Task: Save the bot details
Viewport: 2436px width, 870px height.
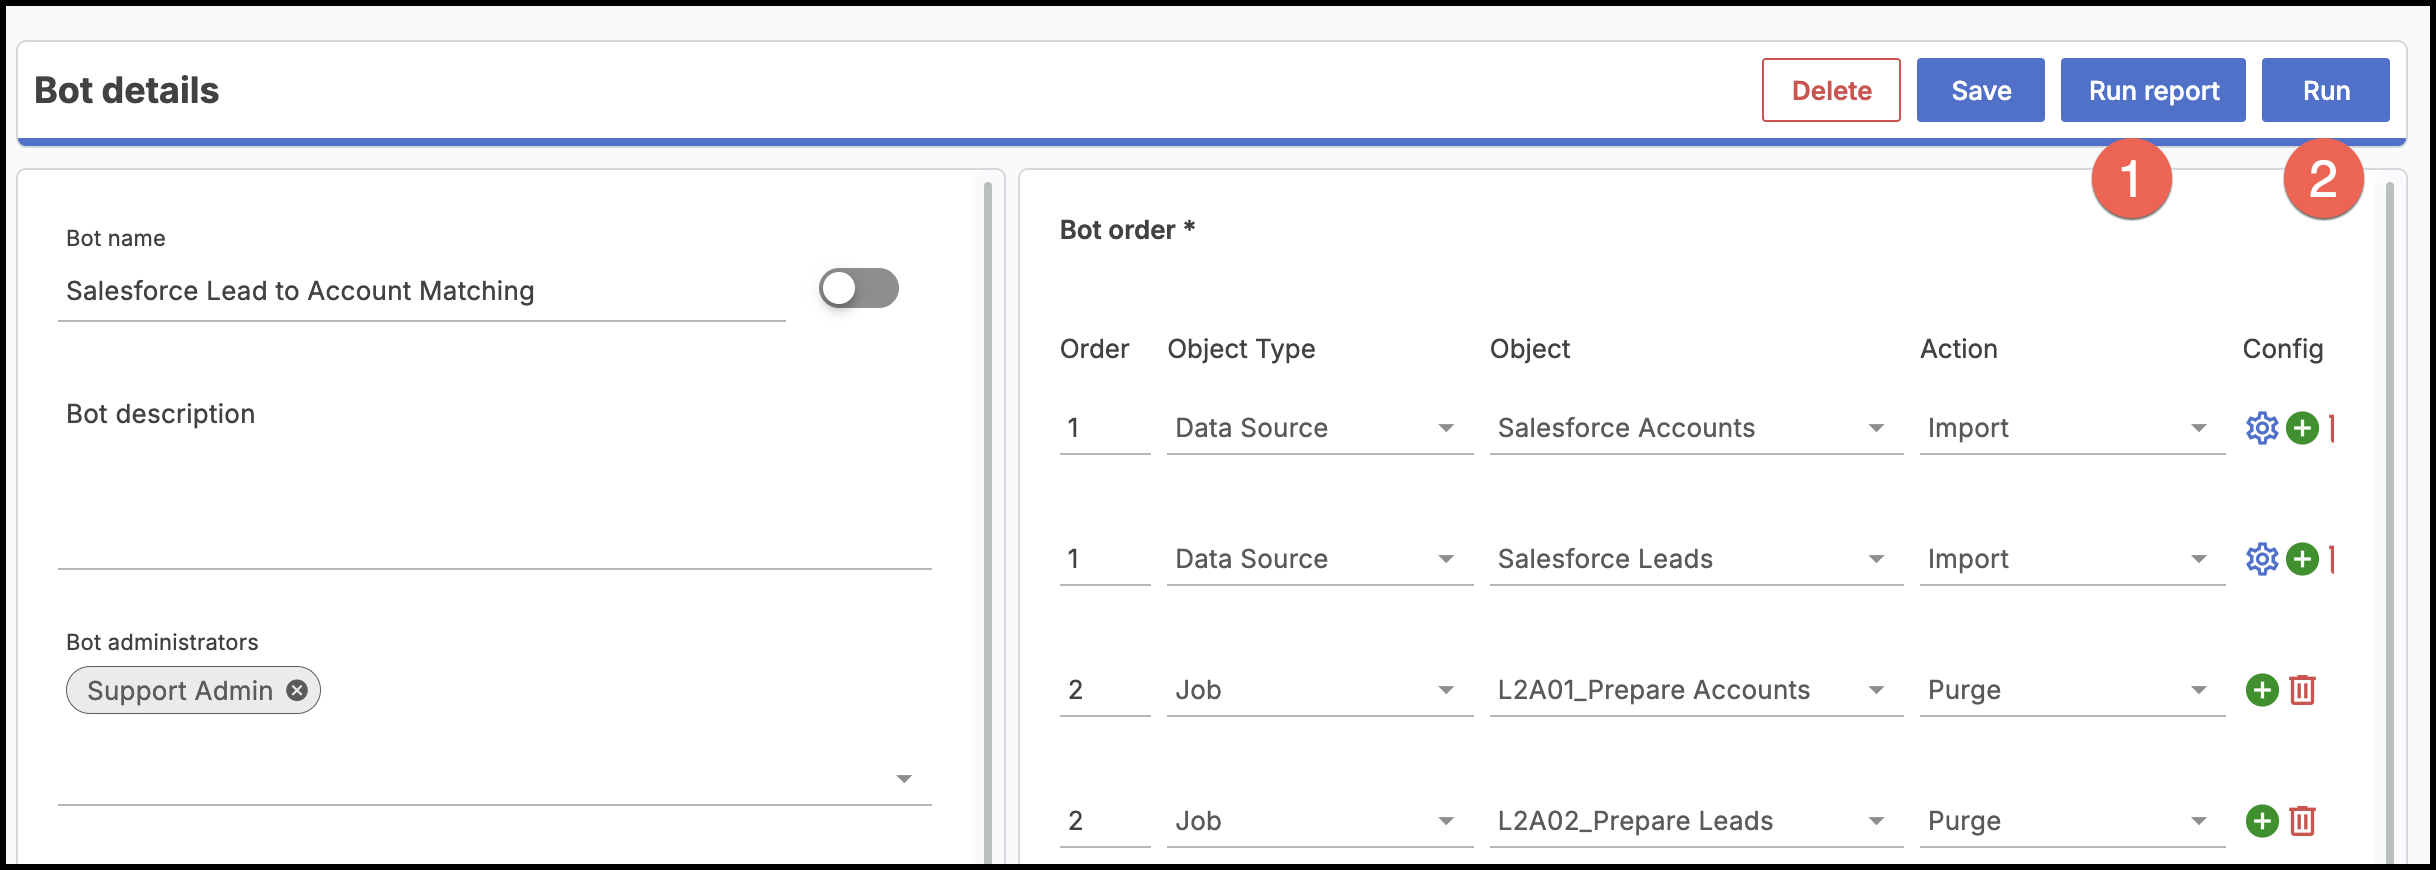Action: [x=1980, y=91]
